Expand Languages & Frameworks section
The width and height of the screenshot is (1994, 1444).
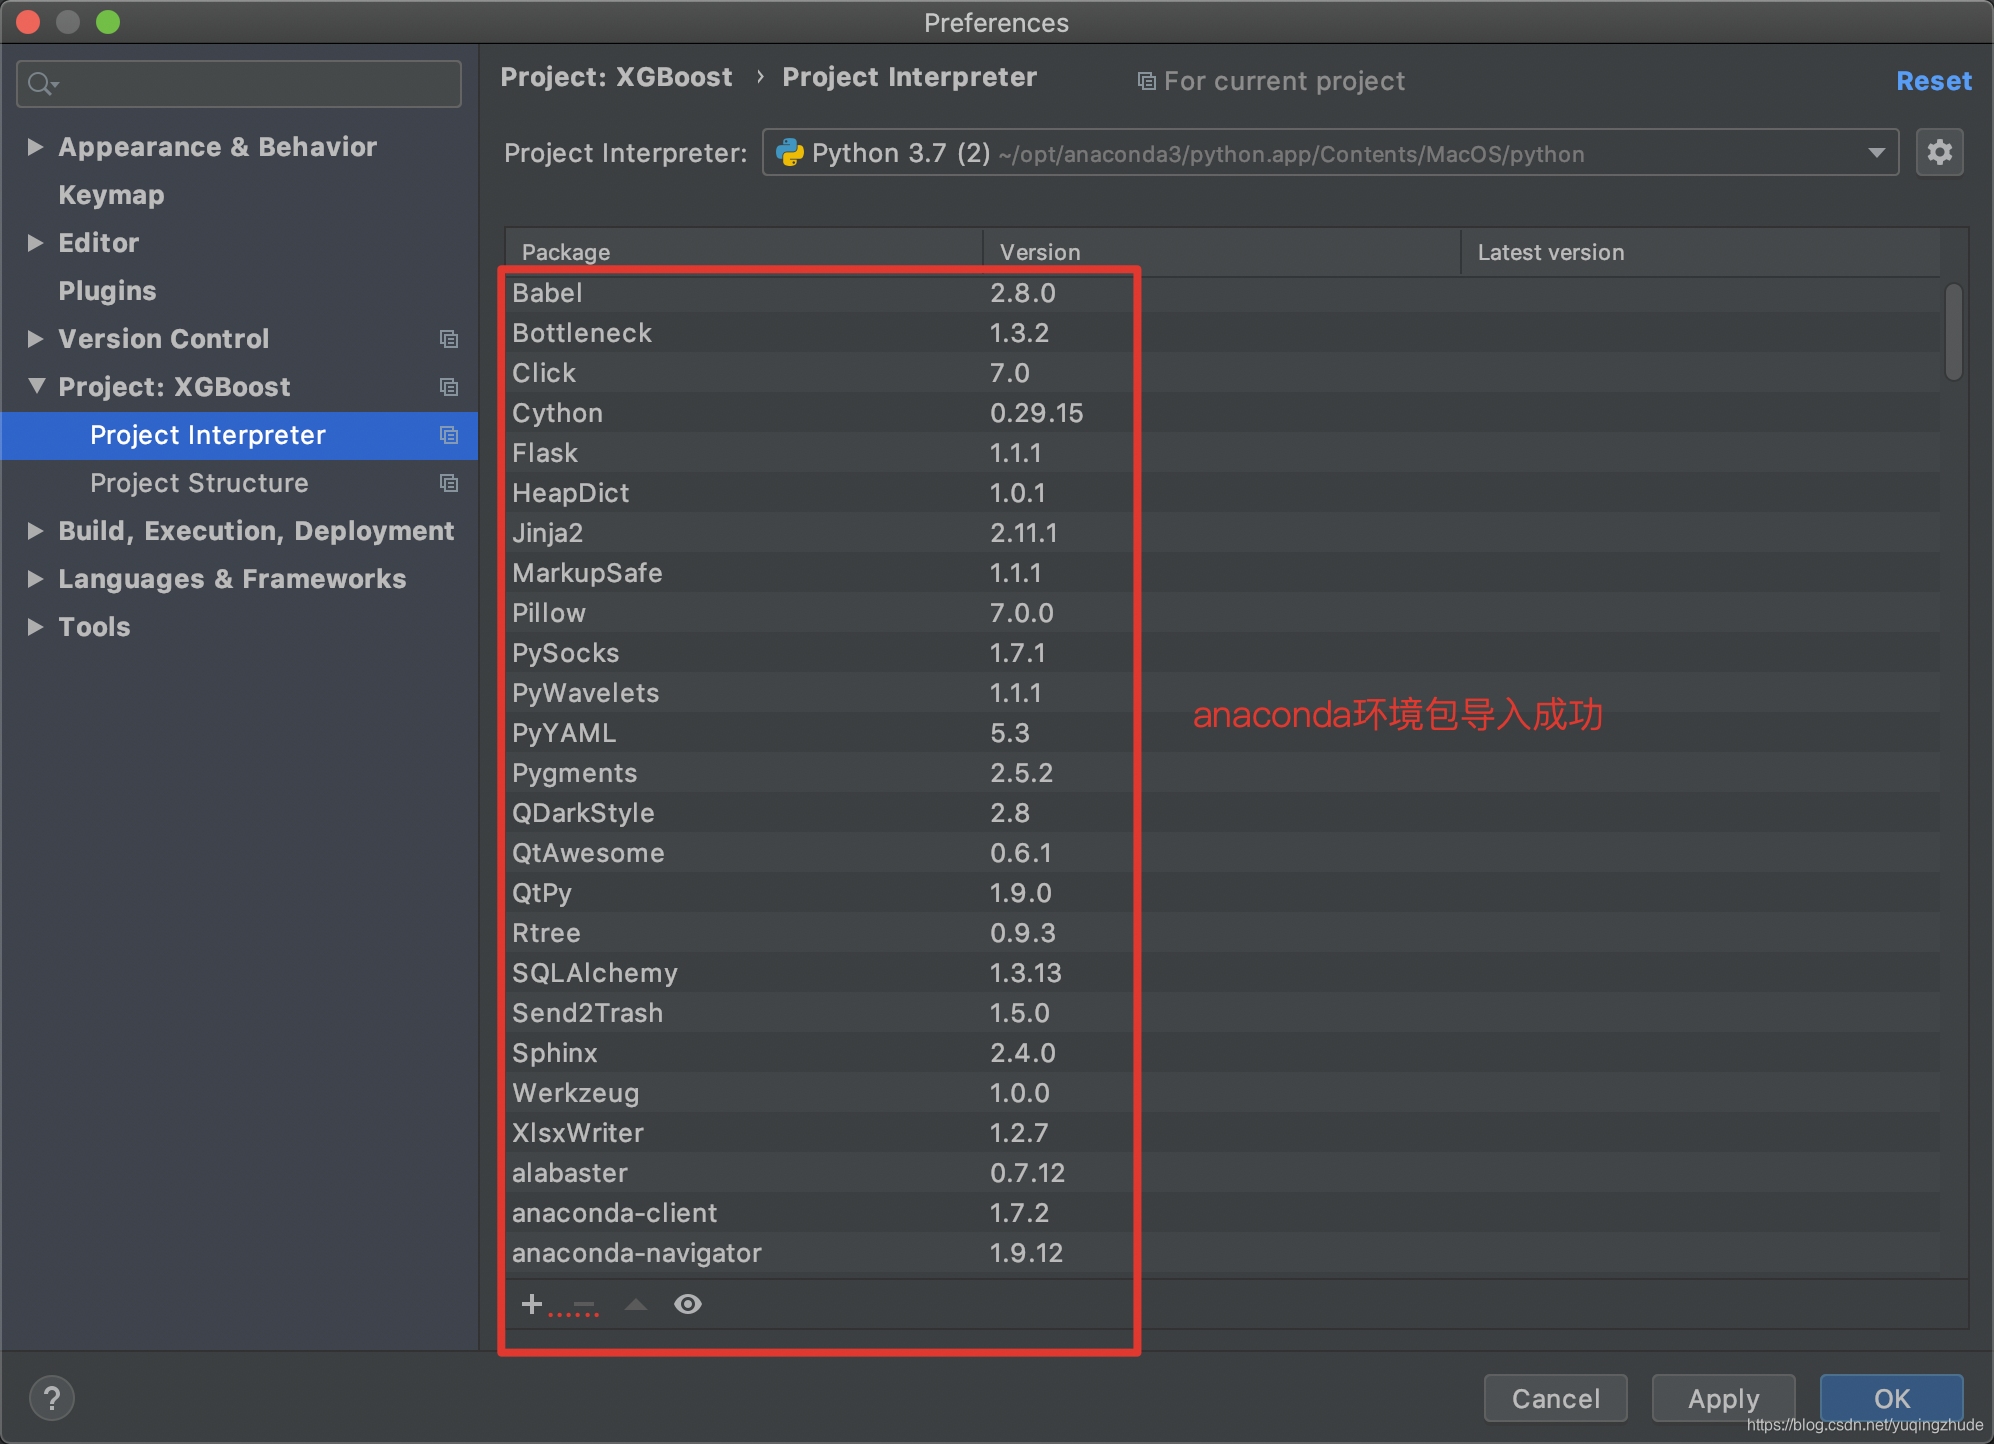pos(35,579)
